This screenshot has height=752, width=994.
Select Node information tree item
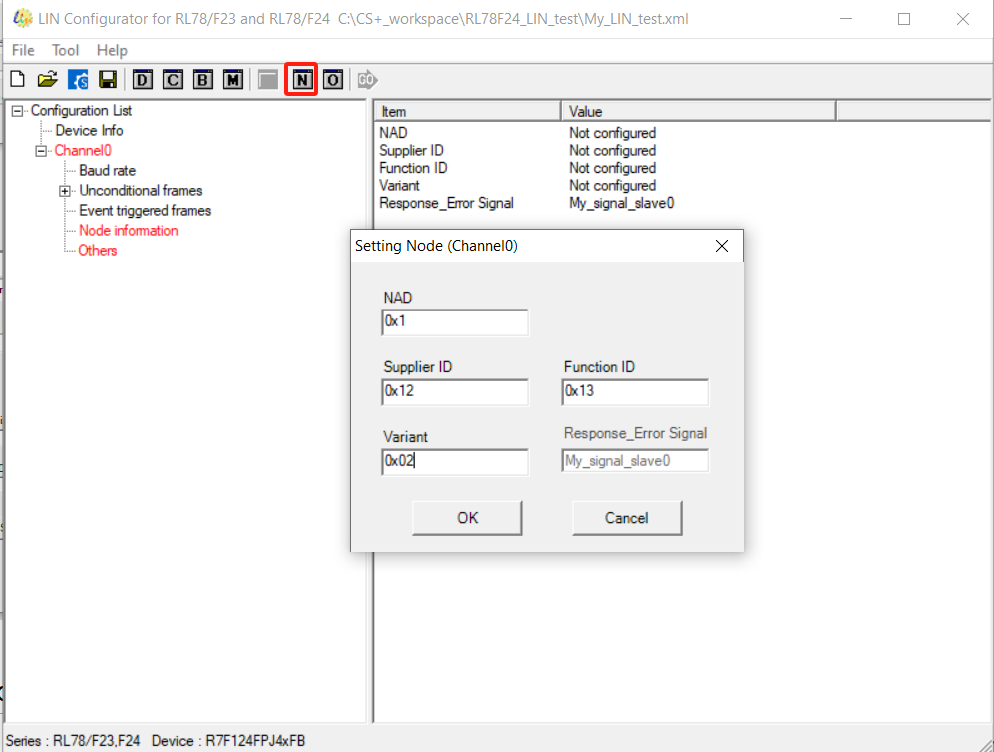click(x=129, y=231)
